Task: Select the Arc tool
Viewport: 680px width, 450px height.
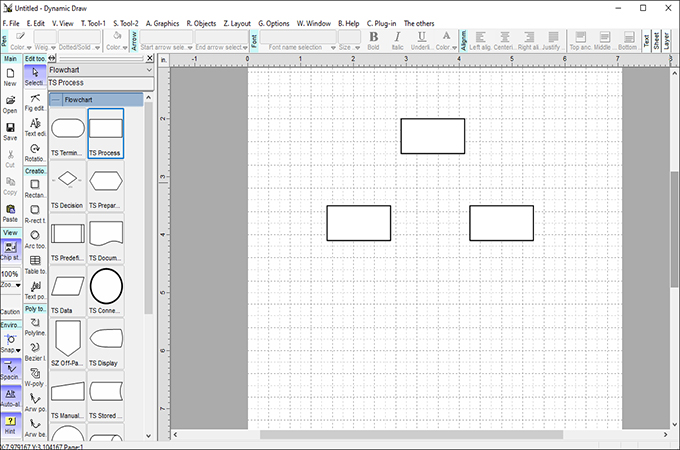Action: pos(35,239)
